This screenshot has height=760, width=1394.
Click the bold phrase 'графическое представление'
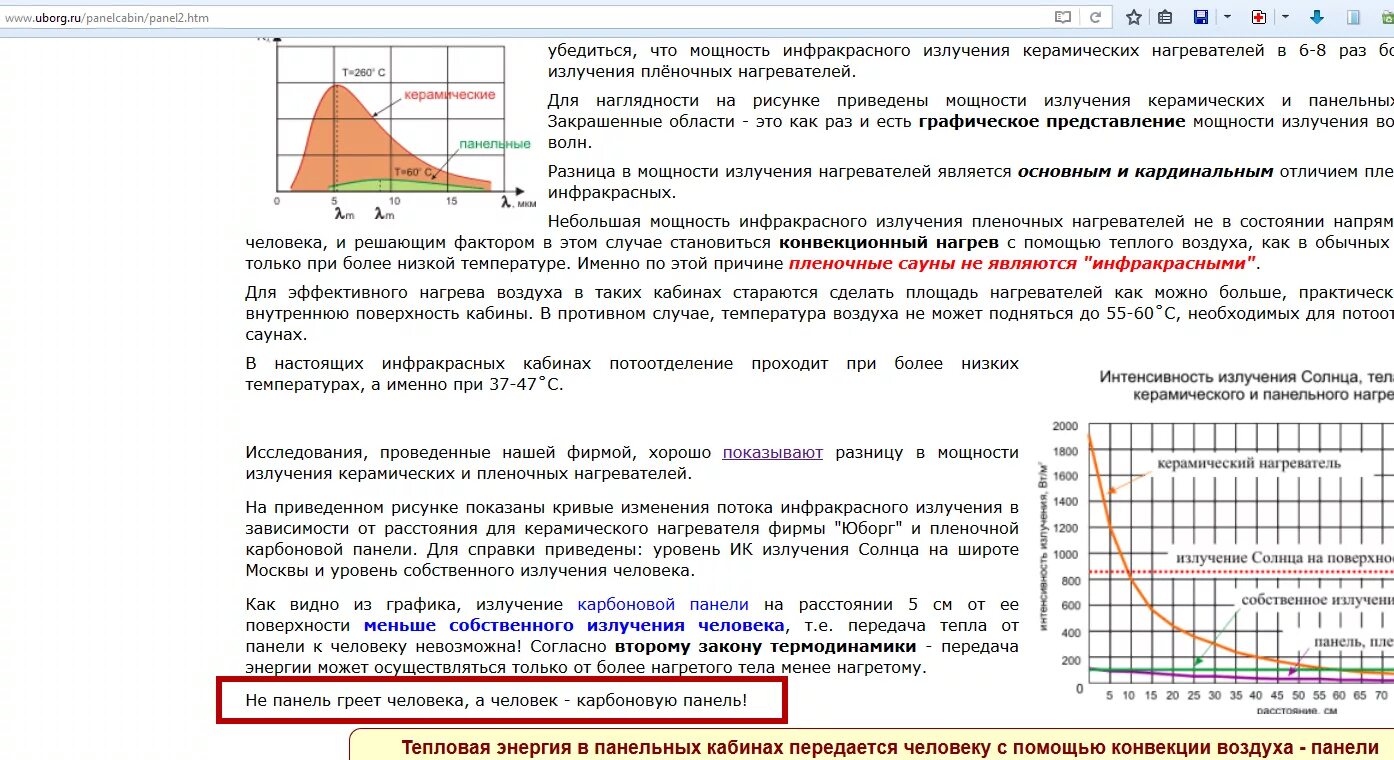pyautogui.click(x=1052, y=121)
